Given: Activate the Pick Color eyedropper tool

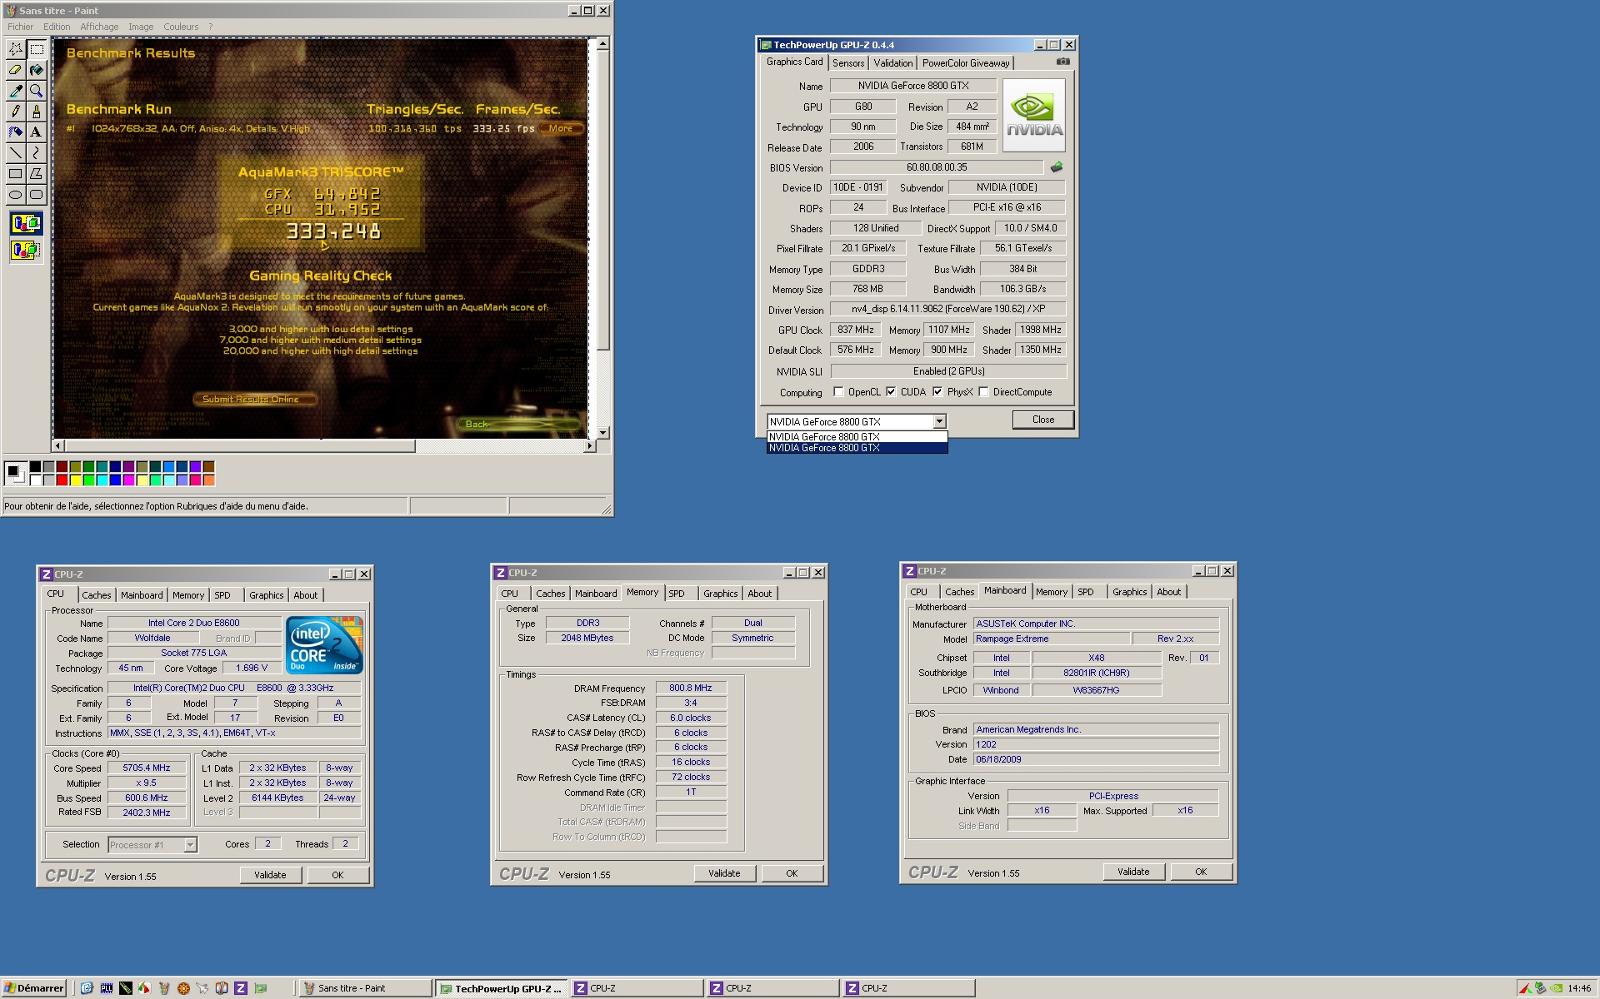Looking at the screenshot, I should pyautogui.click(x=16, y=91).
